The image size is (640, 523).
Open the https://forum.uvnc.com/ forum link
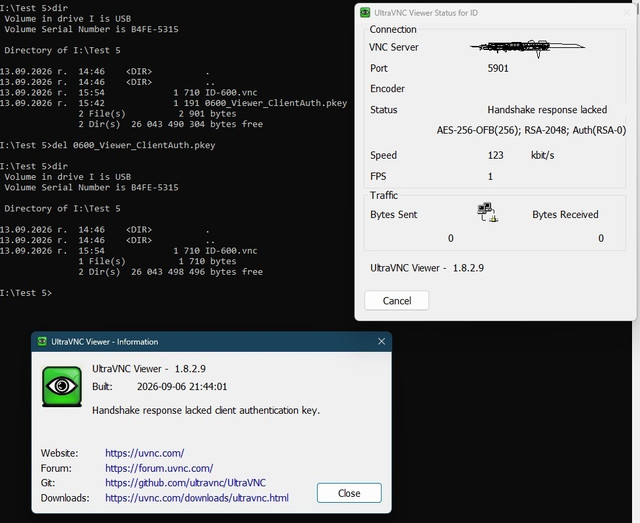(159, 468)
